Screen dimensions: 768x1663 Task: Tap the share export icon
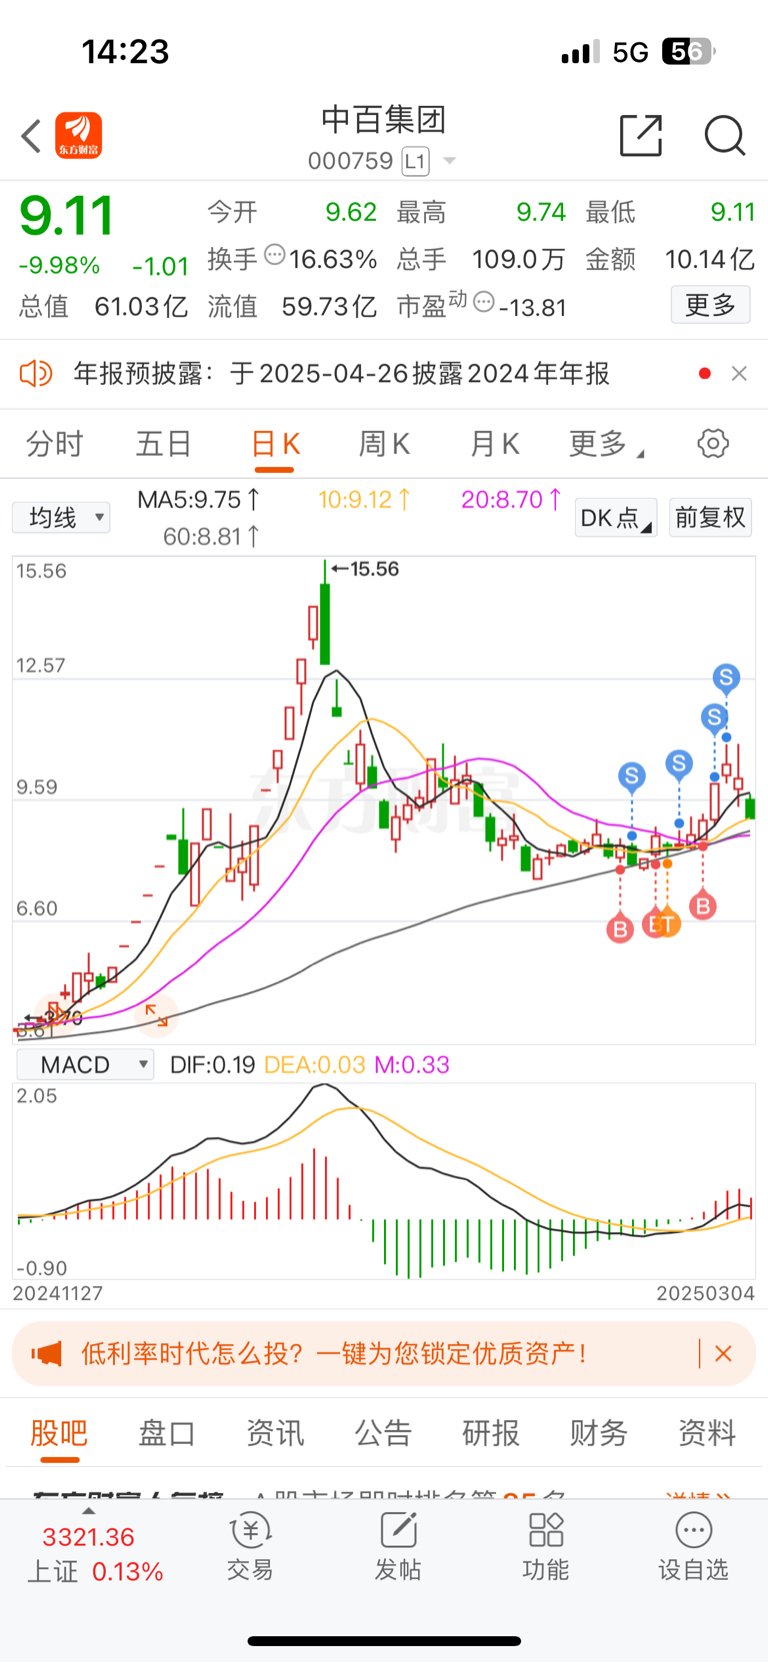pos(641,135)
